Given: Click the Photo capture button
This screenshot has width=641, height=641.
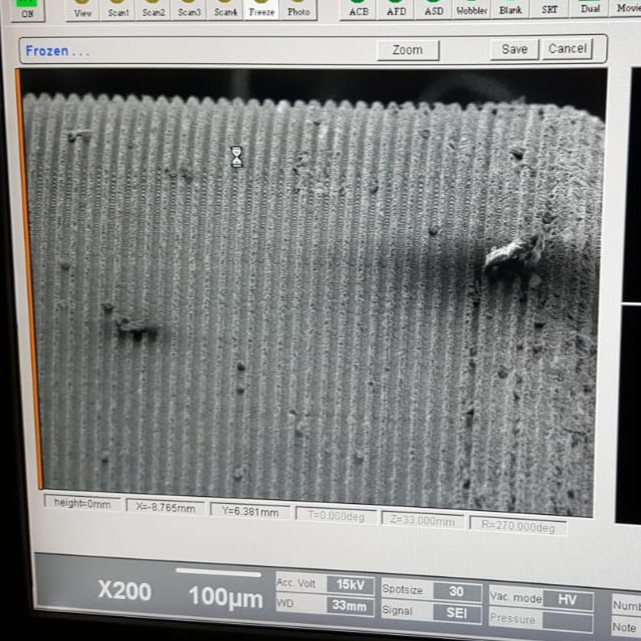Looking at the screenshot, I should tap(298, 9).
